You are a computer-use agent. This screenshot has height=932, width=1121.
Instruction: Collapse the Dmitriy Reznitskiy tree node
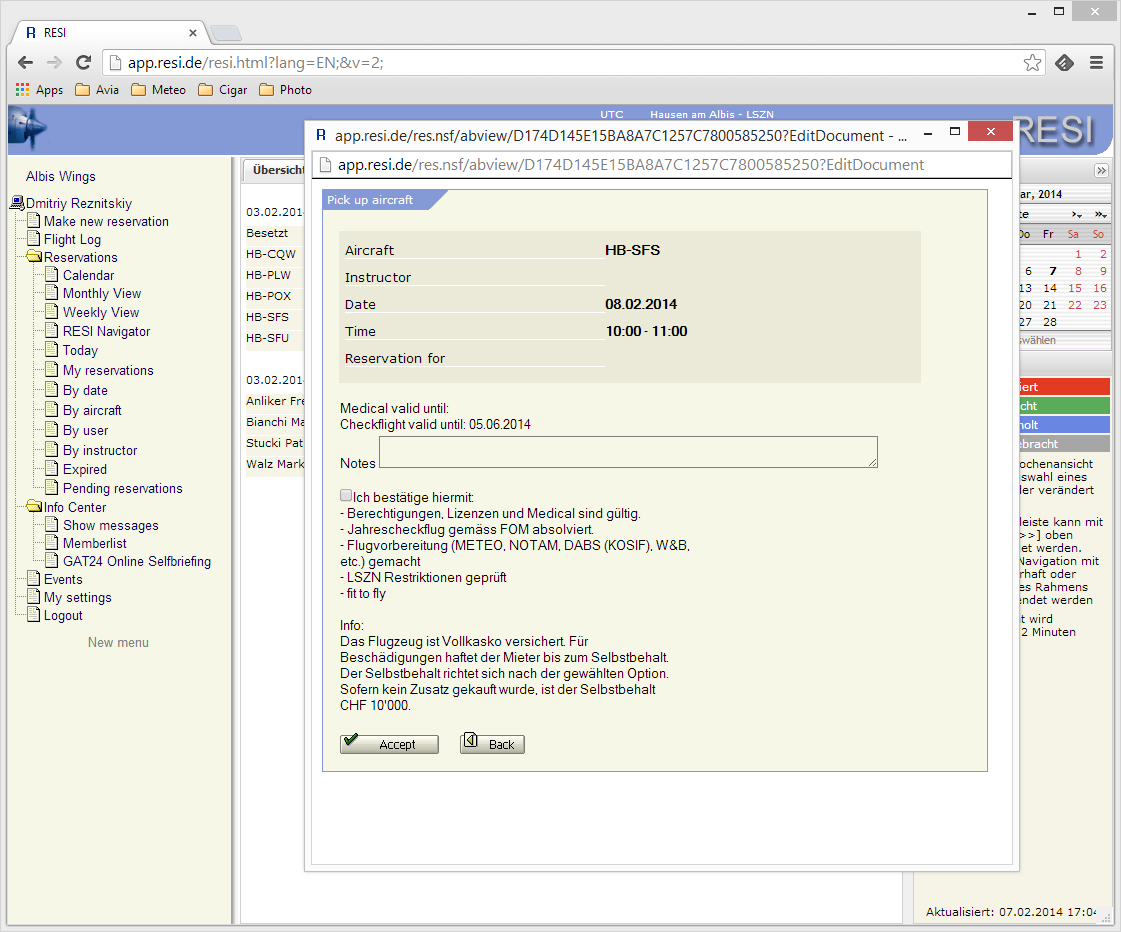(17, 203)
